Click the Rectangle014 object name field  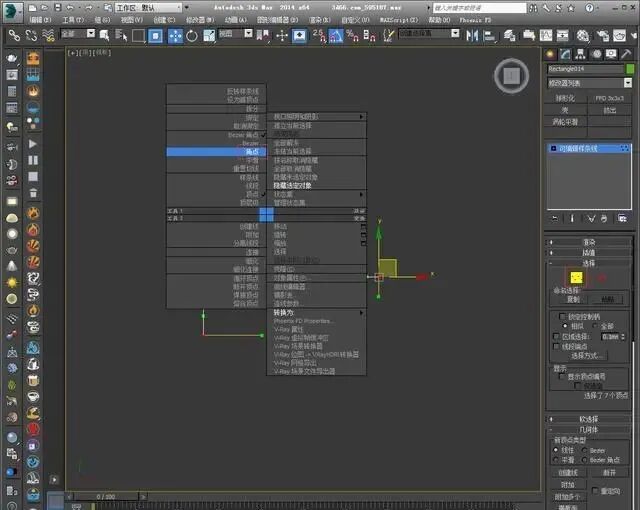tap(586, 69)
